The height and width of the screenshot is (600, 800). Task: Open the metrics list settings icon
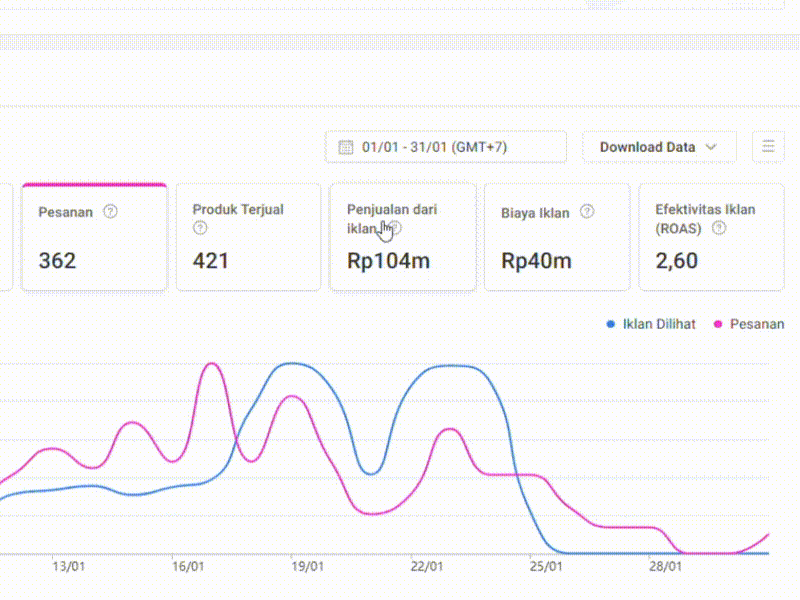click(x=768, y=147)
